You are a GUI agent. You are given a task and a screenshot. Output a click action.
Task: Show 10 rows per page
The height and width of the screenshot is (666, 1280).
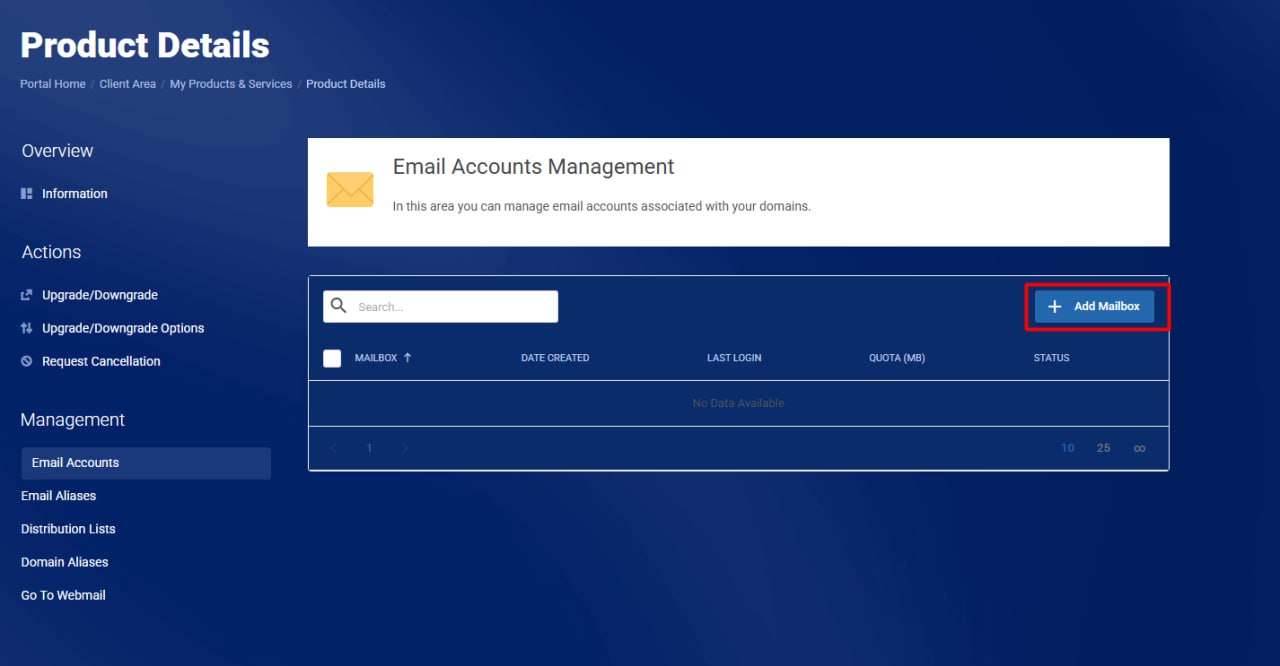coord(1068,448)
